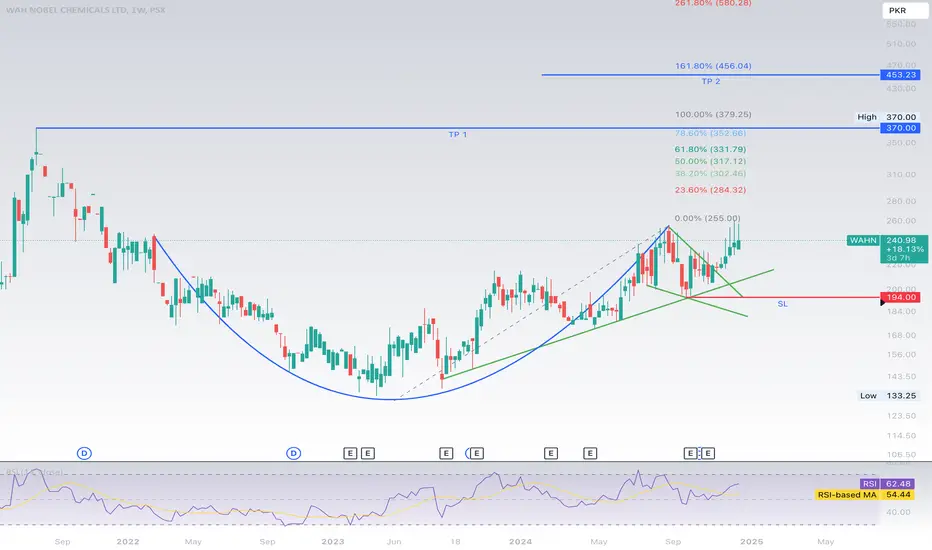932x550 pixels.
Task: Click the 161.80% (456.04) Fibonacci level
Action: 713,66
